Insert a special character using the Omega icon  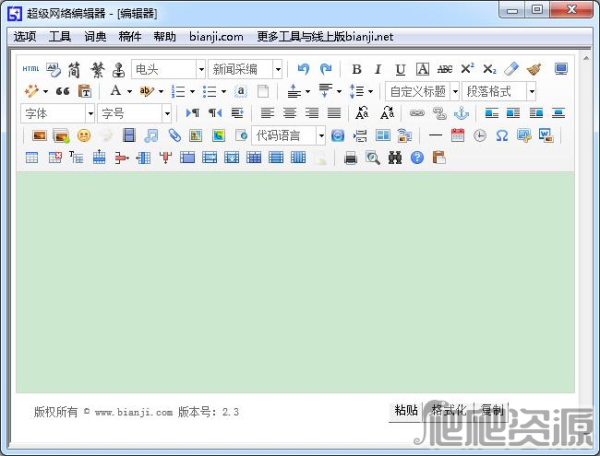[x=501, y=135]
